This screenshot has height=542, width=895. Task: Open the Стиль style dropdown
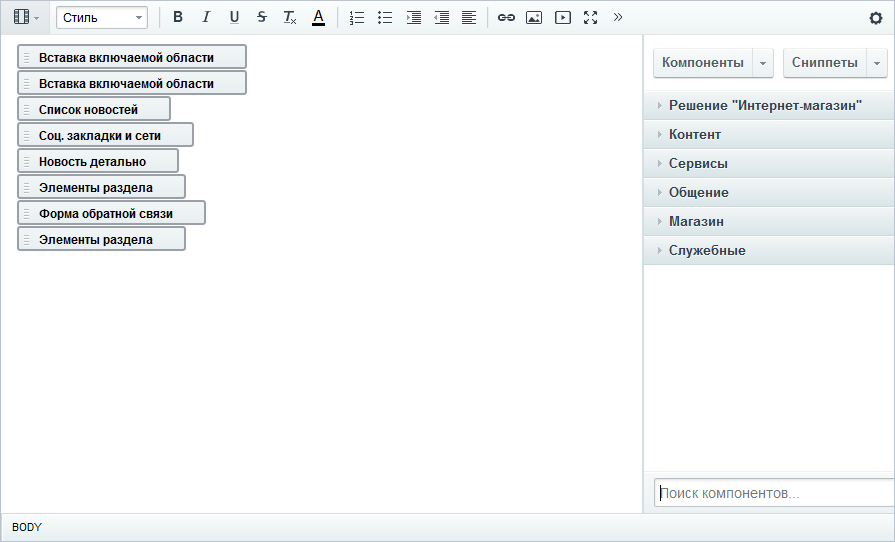point(102,18)
